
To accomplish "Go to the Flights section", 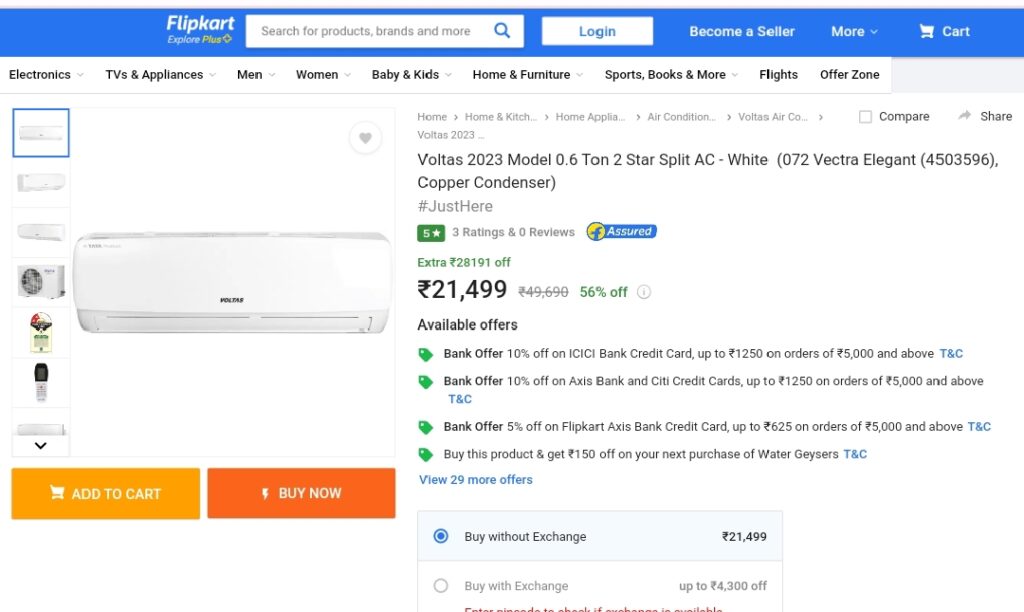I will pyautogui.click(x=778, y=74).
